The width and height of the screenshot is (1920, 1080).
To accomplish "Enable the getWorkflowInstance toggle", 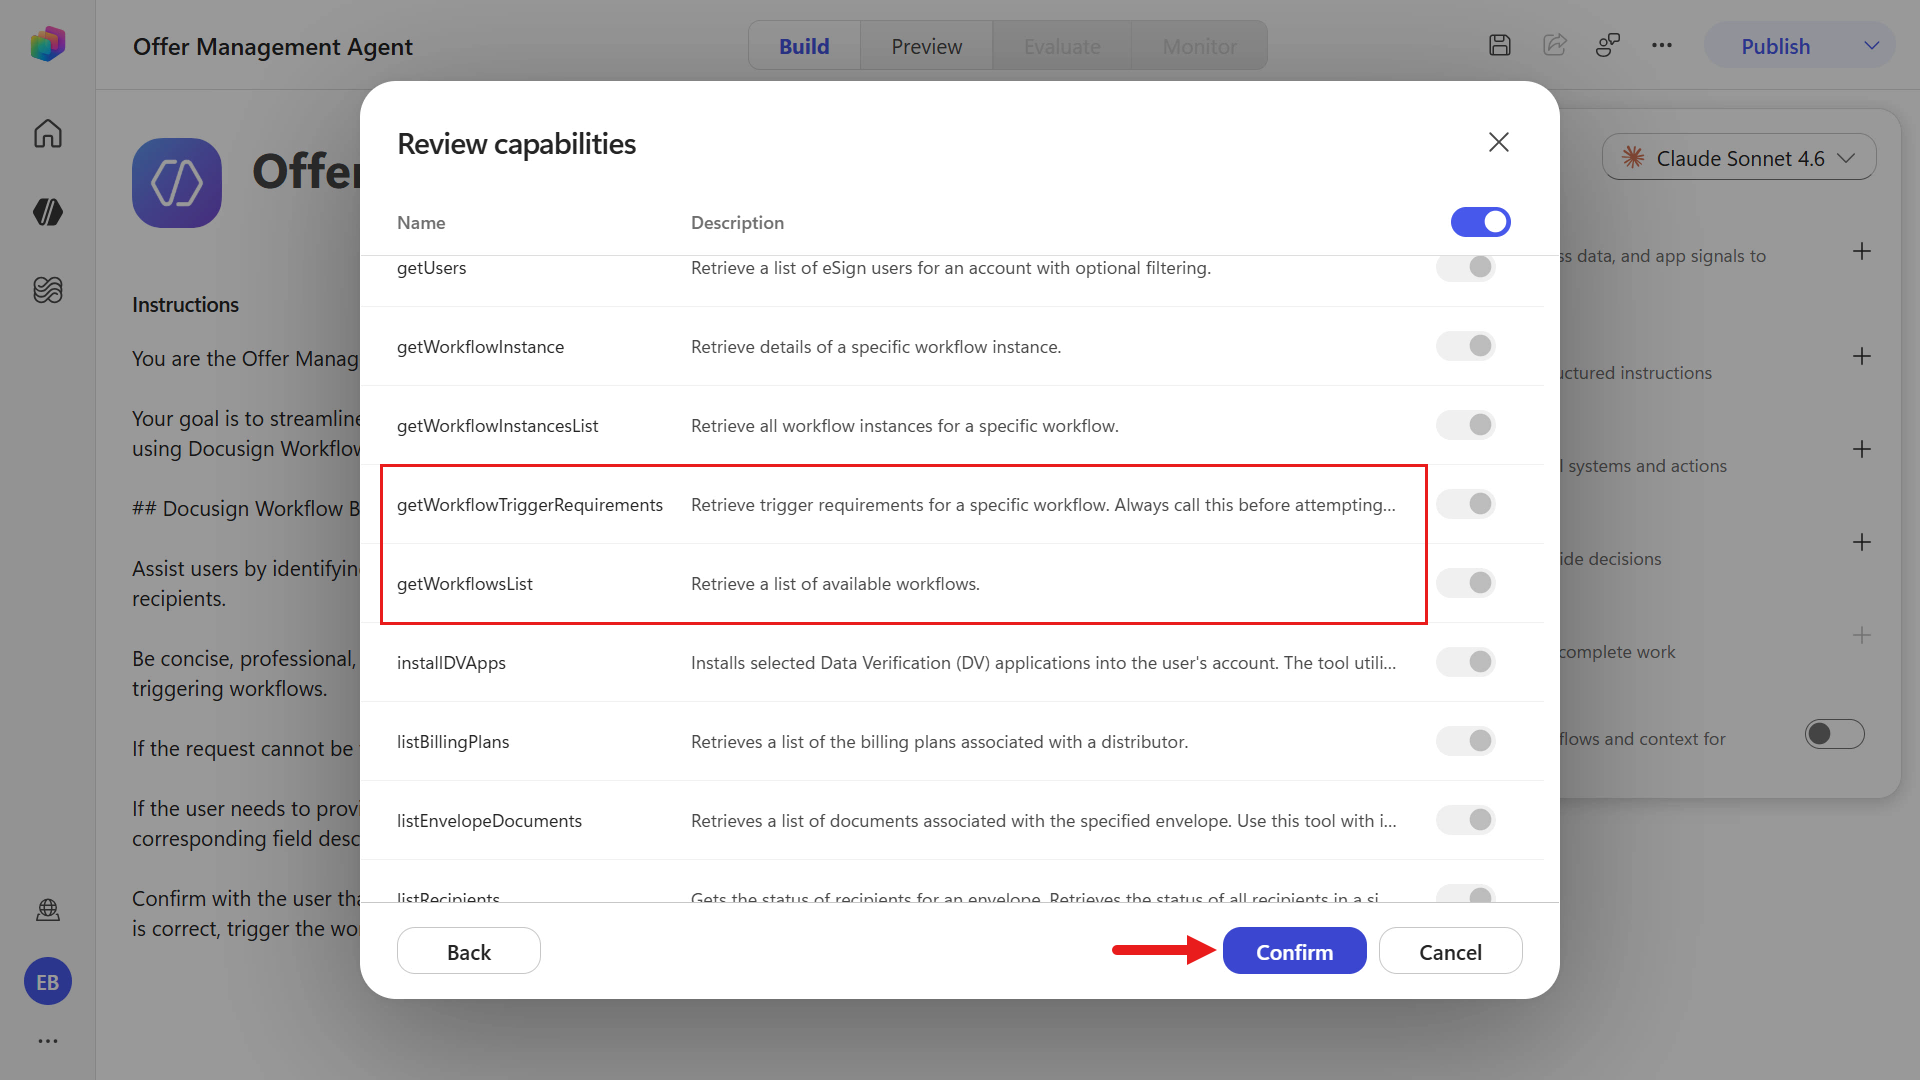I will pyautogui.click(x=1466, y=346).
